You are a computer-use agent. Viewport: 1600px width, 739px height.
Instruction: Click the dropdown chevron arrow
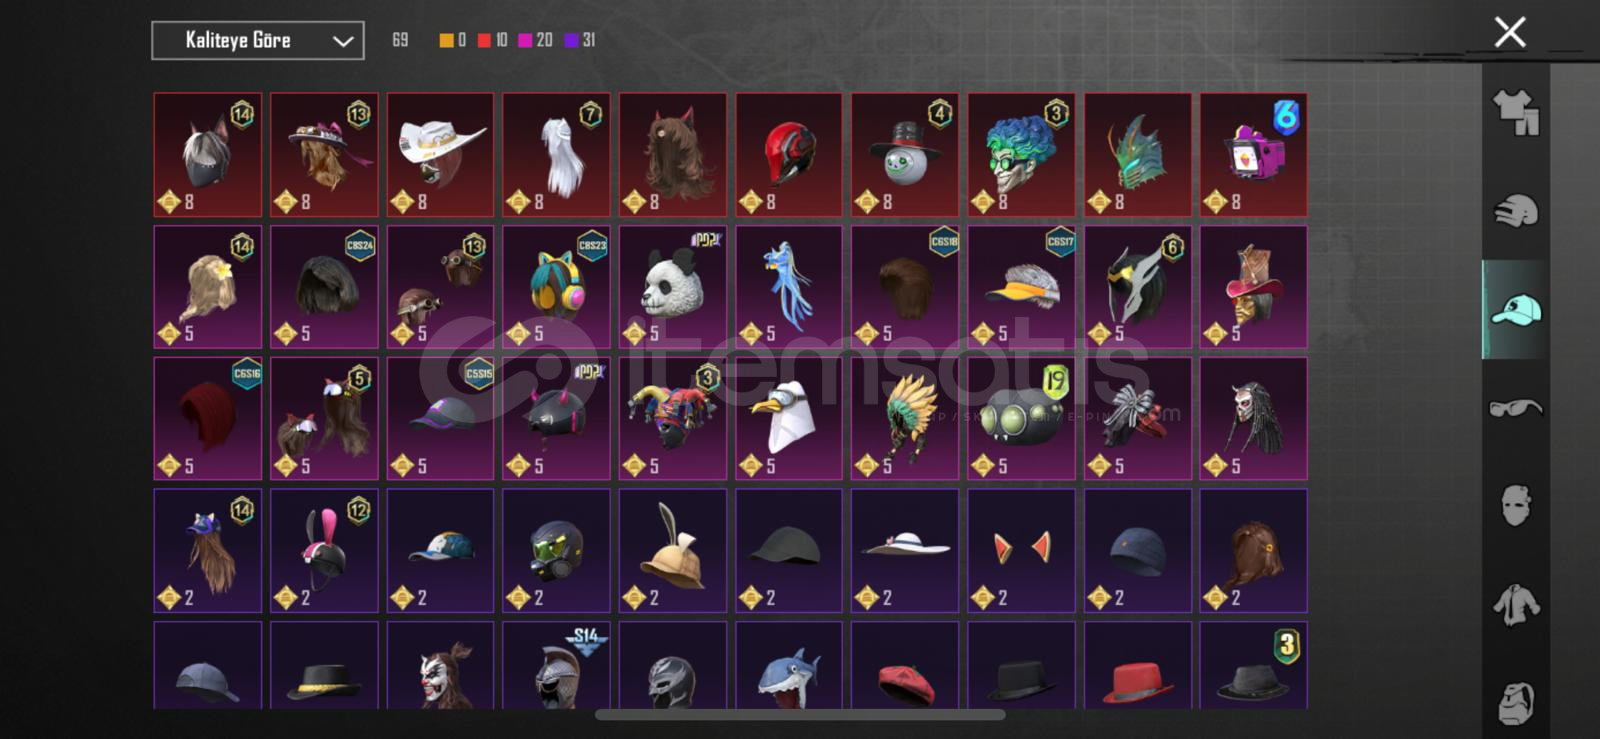(343, 41)
